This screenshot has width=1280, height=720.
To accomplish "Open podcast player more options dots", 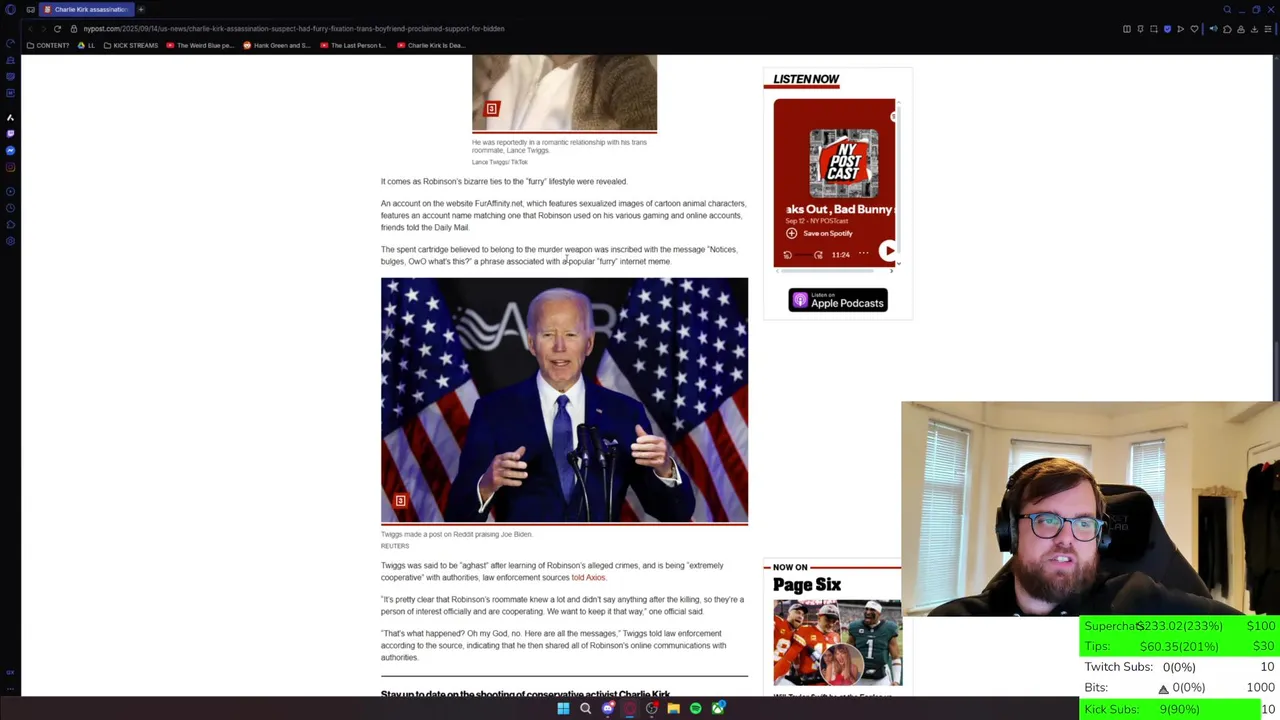I will (x=863, y=254).
